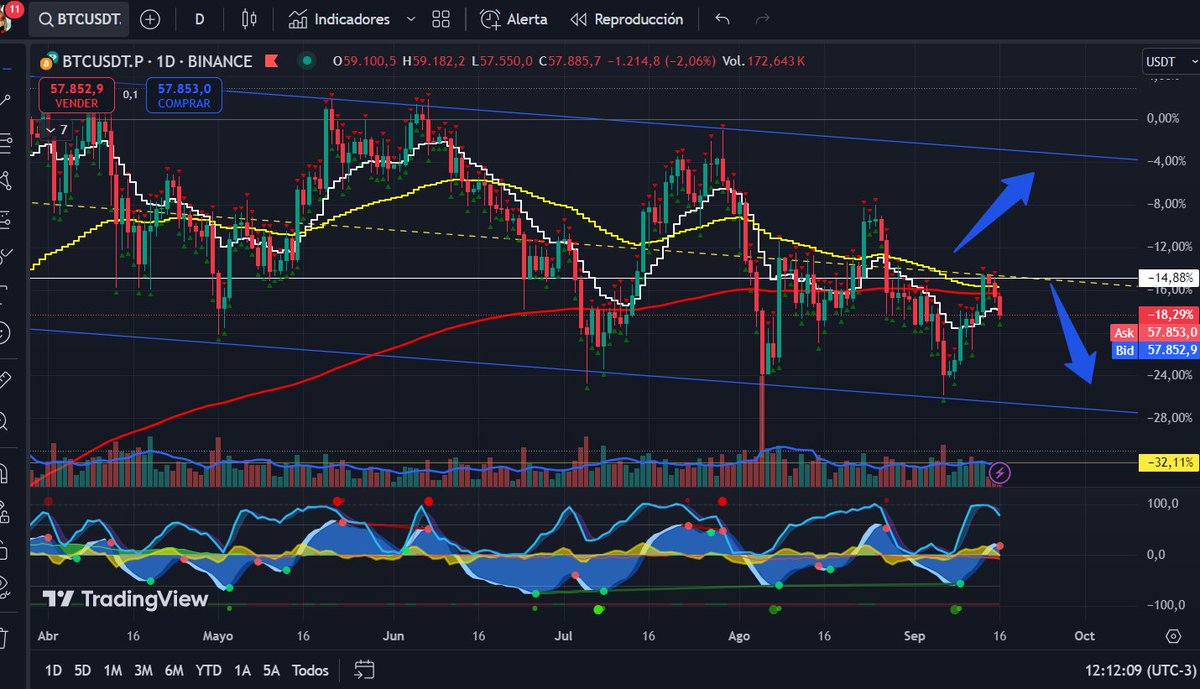1200x689 pixels.
Task: Click the Ago label on time axis
Action: (739, 636)
